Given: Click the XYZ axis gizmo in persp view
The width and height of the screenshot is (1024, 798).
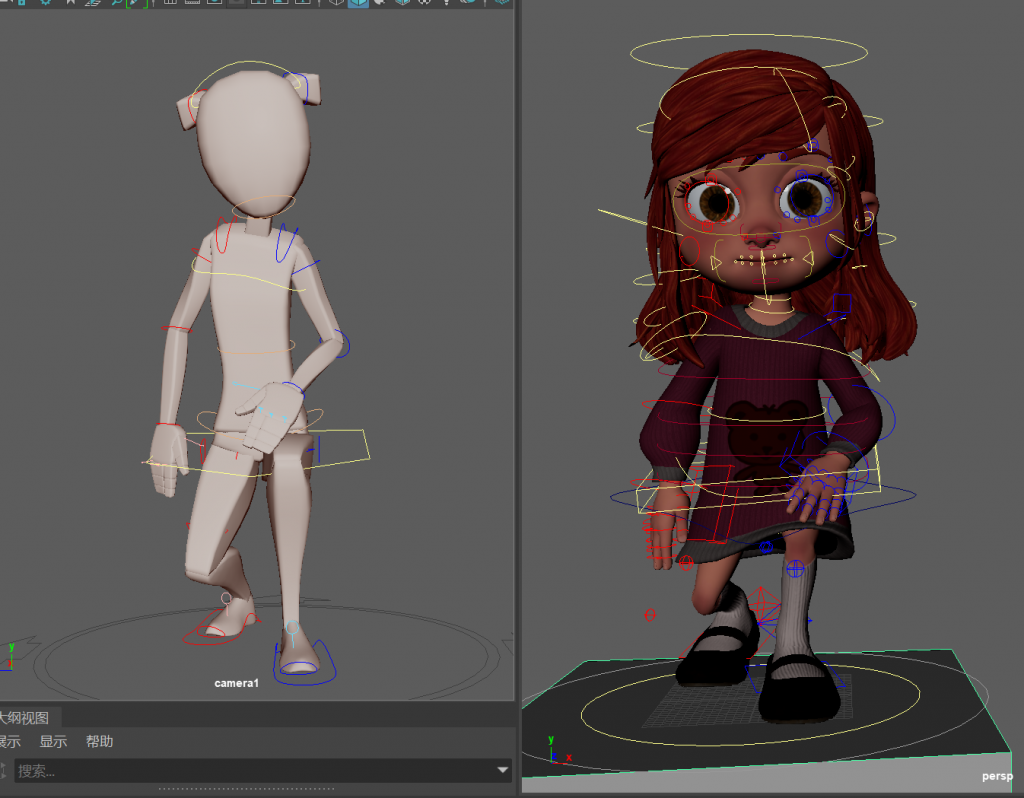Looking at the screenshot, I should [558, 751].
